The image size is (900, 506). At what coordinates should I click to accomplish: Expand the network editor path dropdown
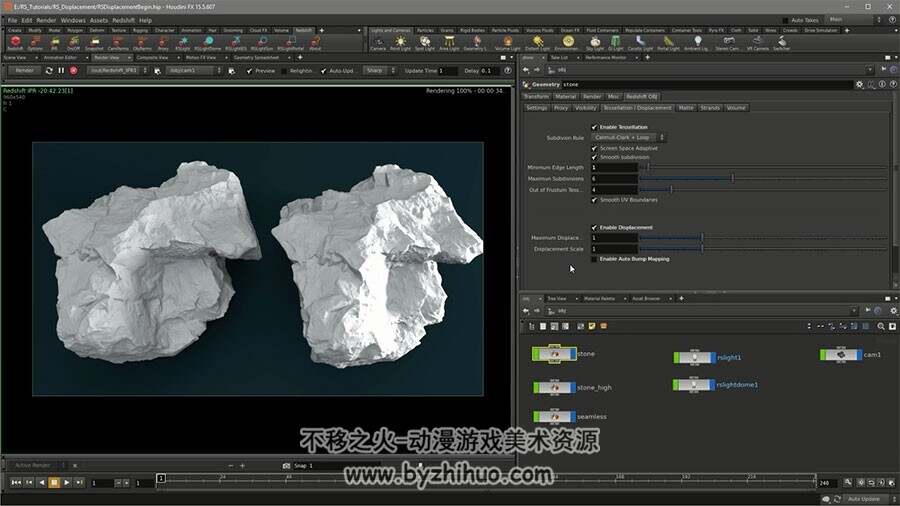click(855, 311)
